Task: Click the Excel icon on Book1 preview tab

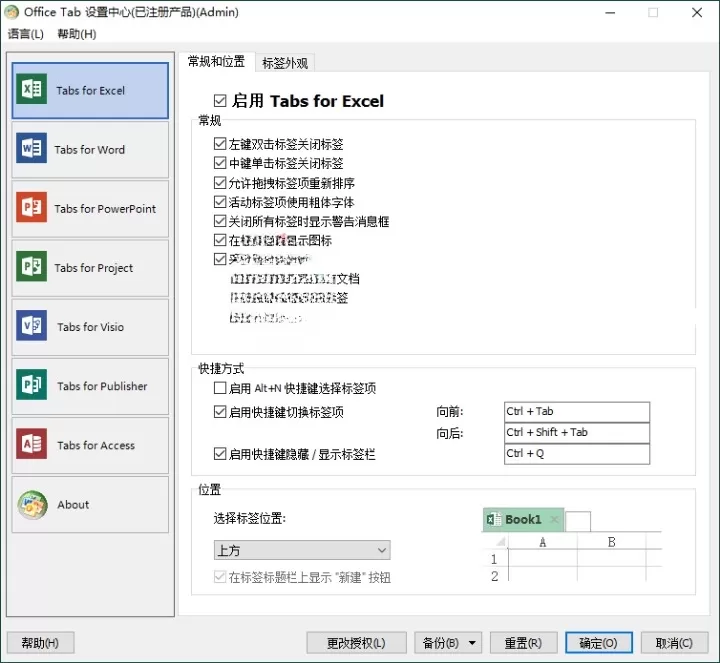Action: pos(494,519)
